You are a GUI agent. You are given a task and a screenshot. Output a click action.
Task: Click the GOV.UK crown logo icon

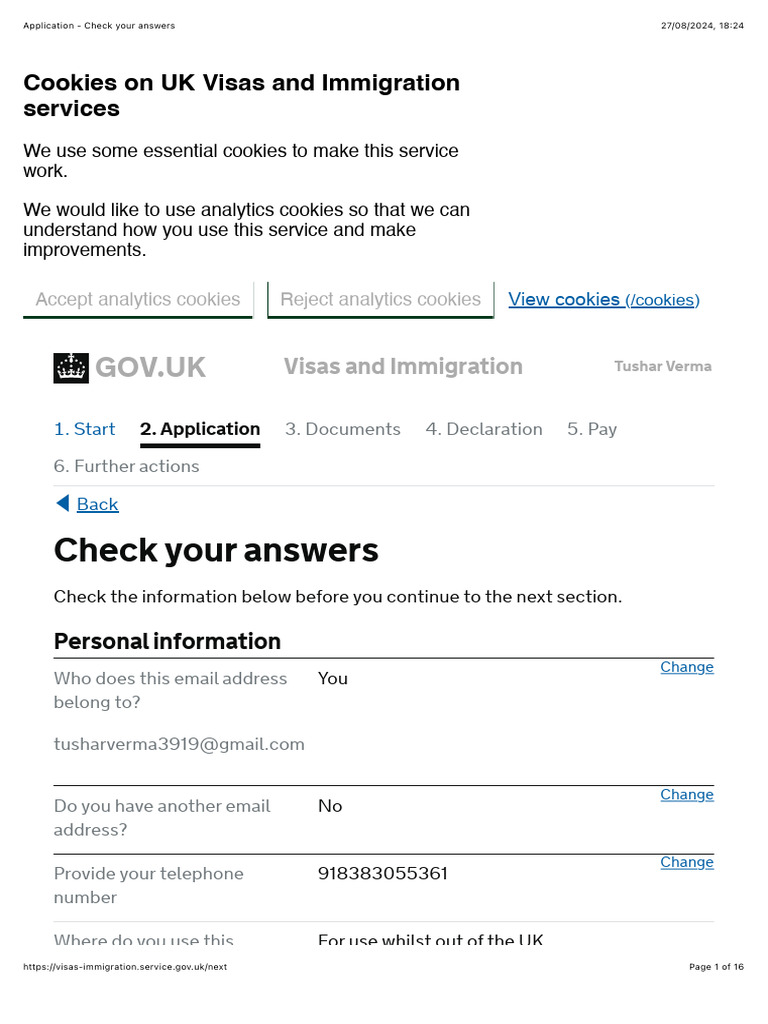71,368
